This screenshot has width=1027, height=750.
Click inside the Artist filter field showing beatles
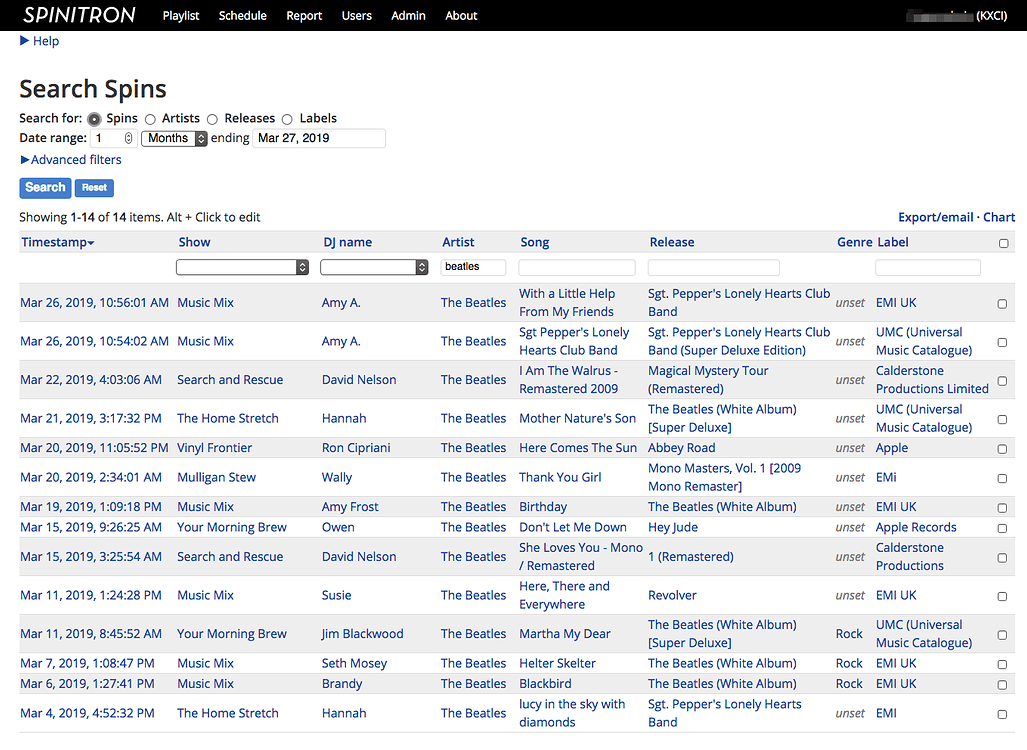pos(472,267)
